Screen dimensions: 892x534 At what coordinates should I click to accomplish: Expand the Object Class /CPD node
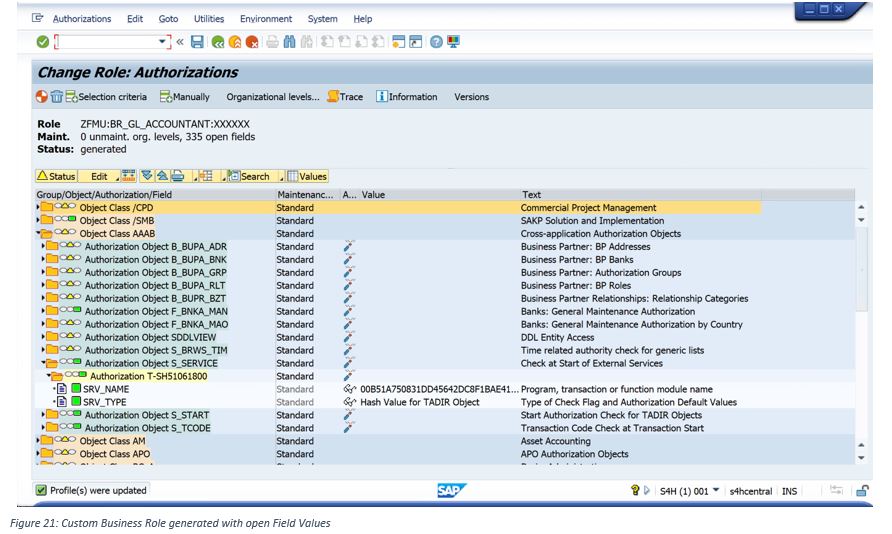tap(38, 208)
